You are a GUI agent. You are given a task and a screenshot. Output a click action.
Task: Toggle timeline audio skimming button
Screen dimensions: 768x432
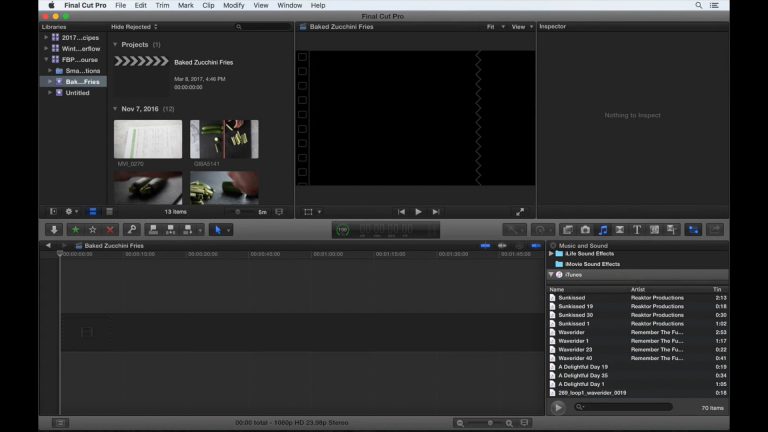pos(502,245)
